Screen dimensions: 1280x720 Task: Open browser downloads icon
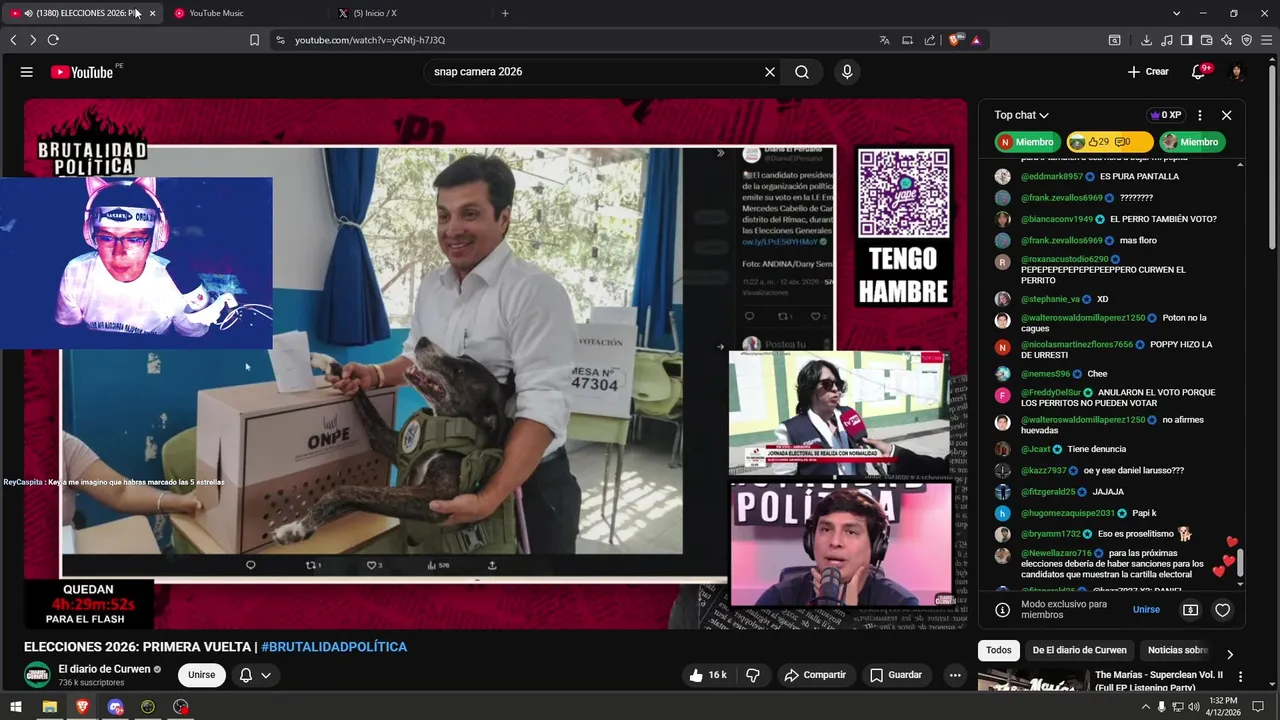[x=1146, y=40]
